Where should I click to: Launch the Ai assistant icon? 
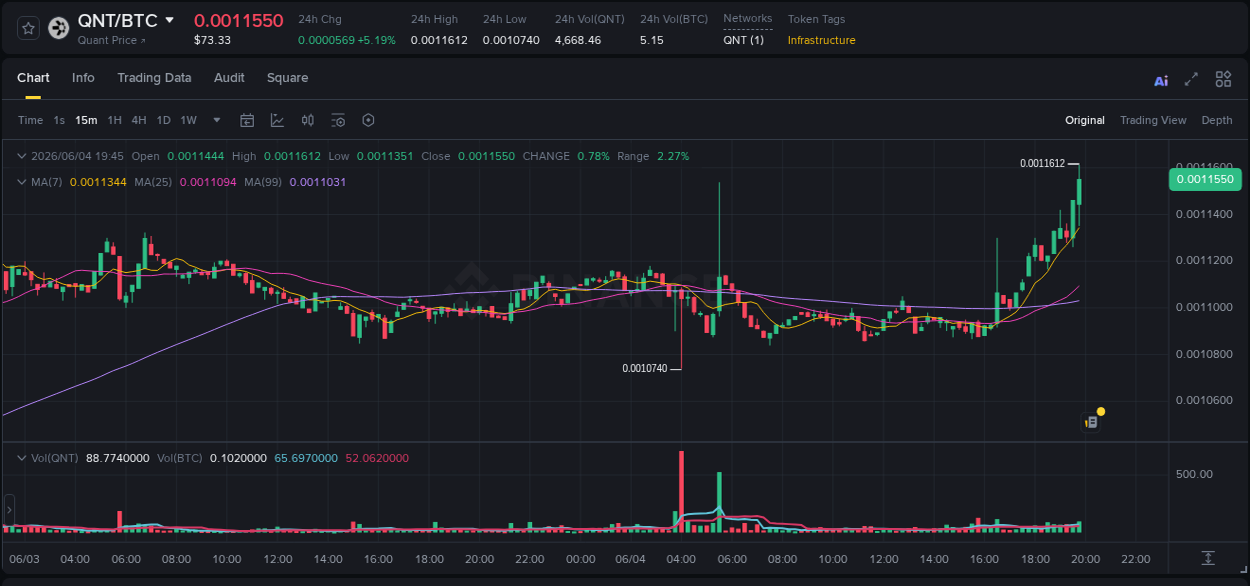(1161, 80)
